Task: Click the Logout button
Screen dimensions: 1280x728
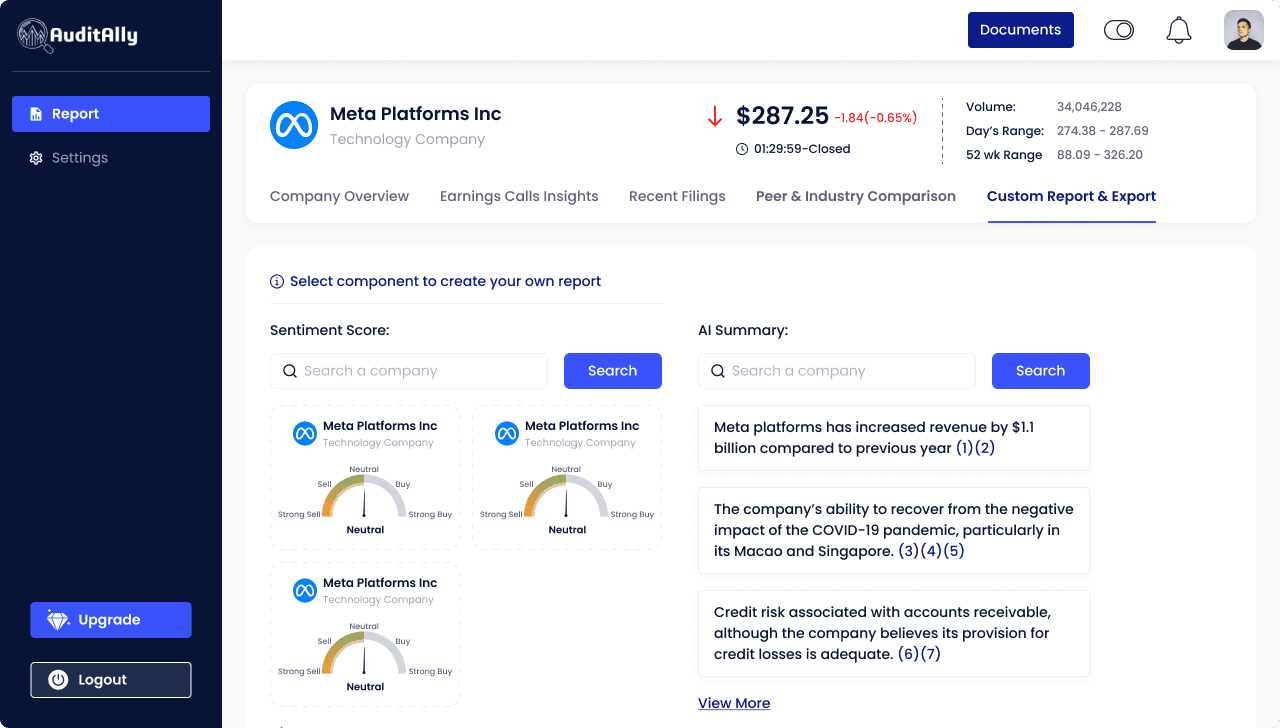Action: coord(111,680)
